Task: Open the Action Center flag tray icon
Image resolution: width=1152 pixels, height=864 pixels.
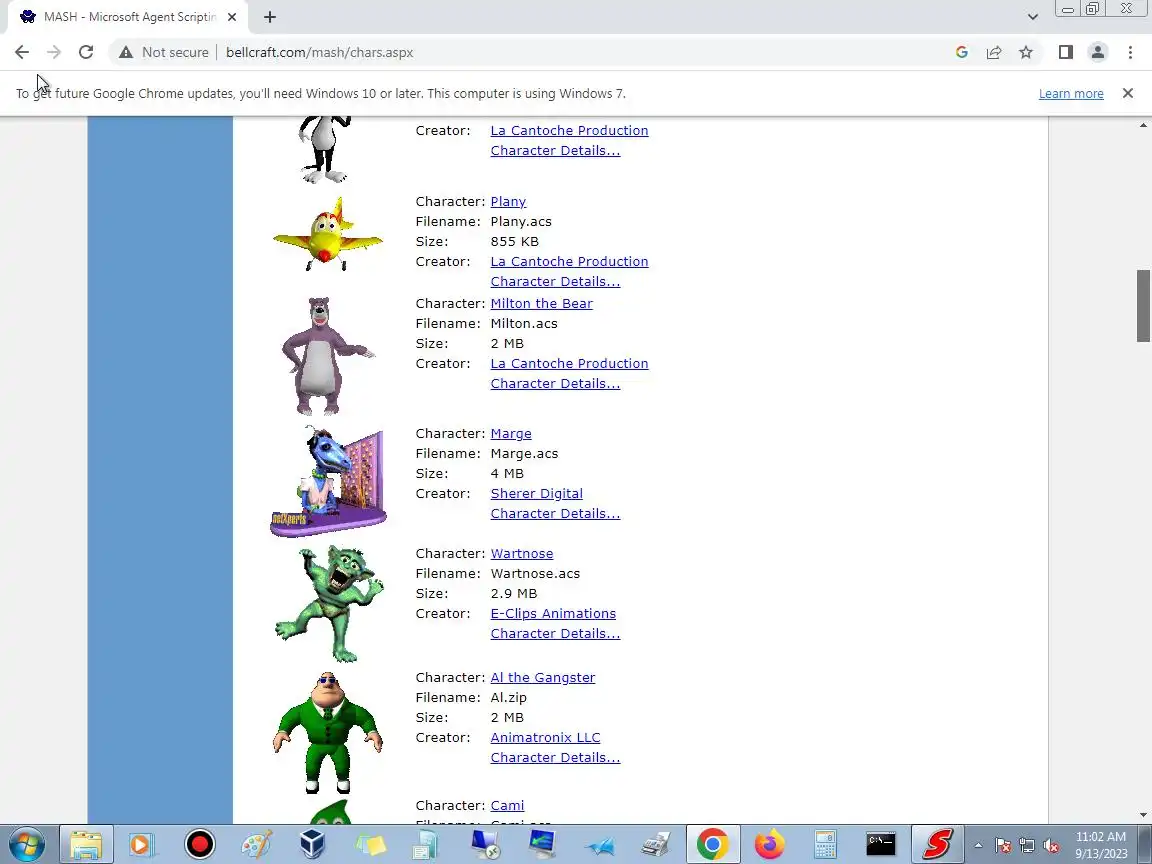Action: pyautogui.click(x=1003, y=846)
